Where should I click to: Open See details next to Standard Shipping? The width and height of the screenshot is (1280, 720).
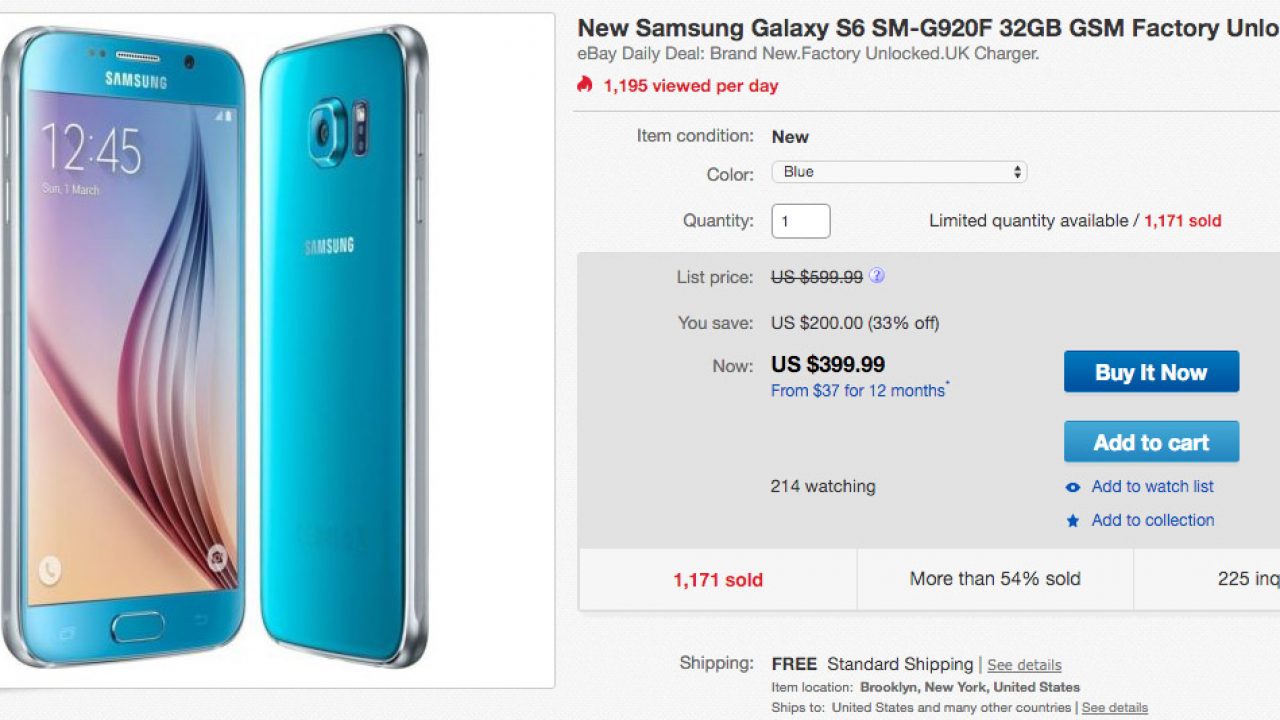tap(1024, 665)
